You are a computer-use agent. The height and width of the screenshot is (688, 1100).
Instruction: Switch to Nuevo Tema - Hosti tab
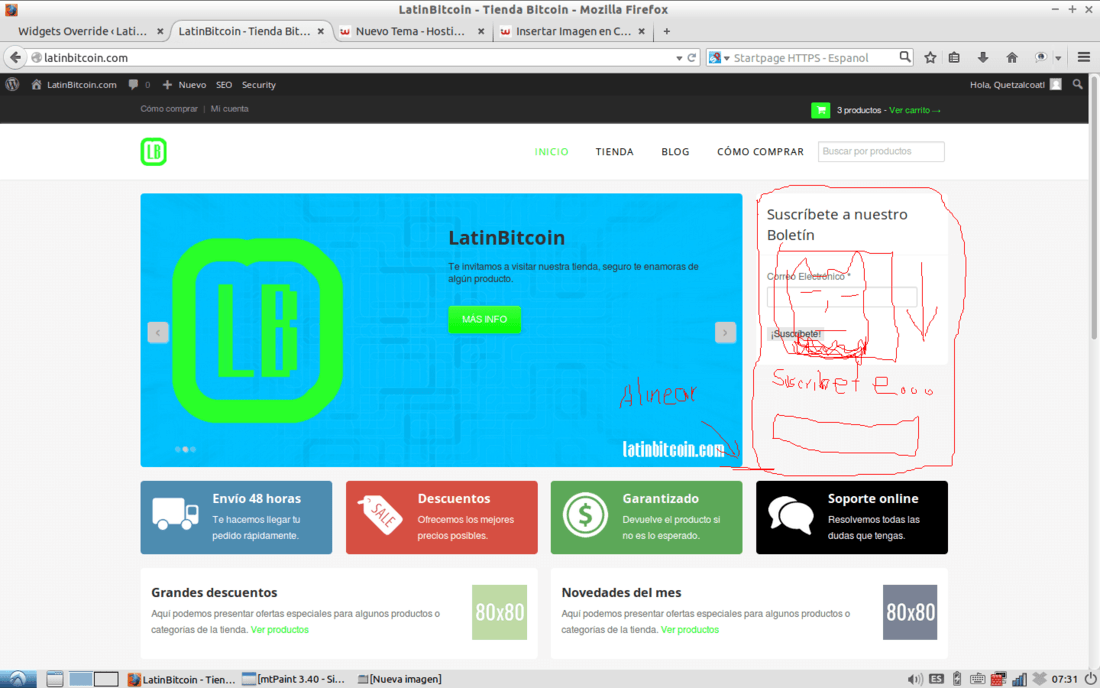410,31
